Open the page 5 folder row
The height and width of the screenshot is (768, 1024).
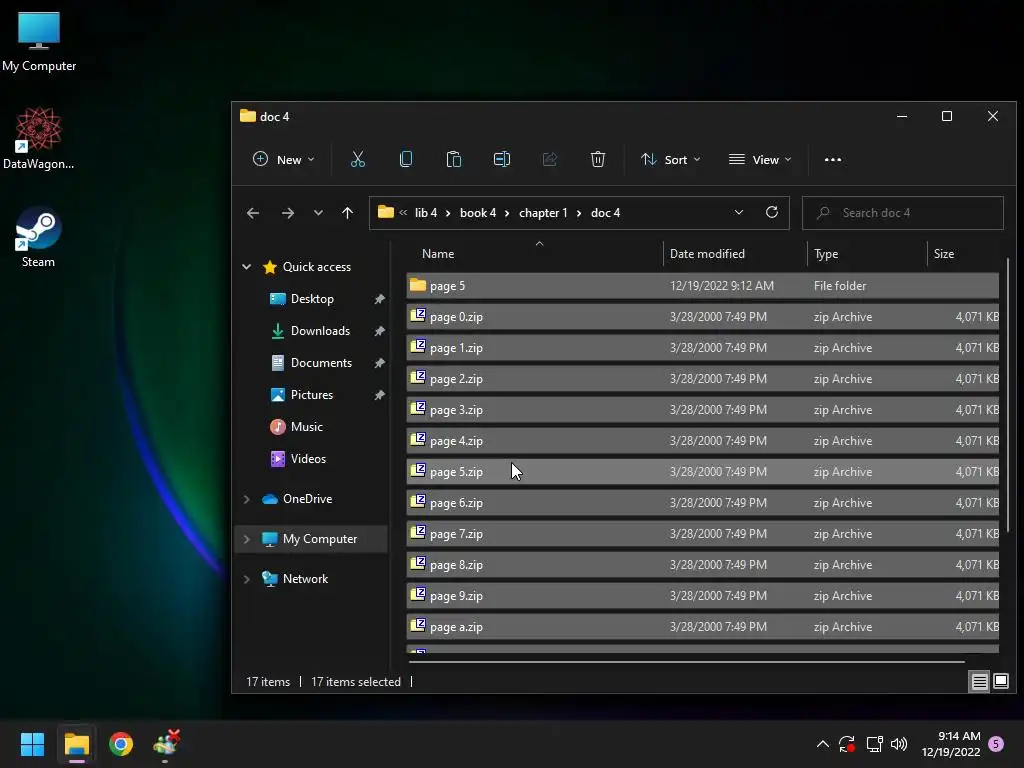(x=702, y=285)
